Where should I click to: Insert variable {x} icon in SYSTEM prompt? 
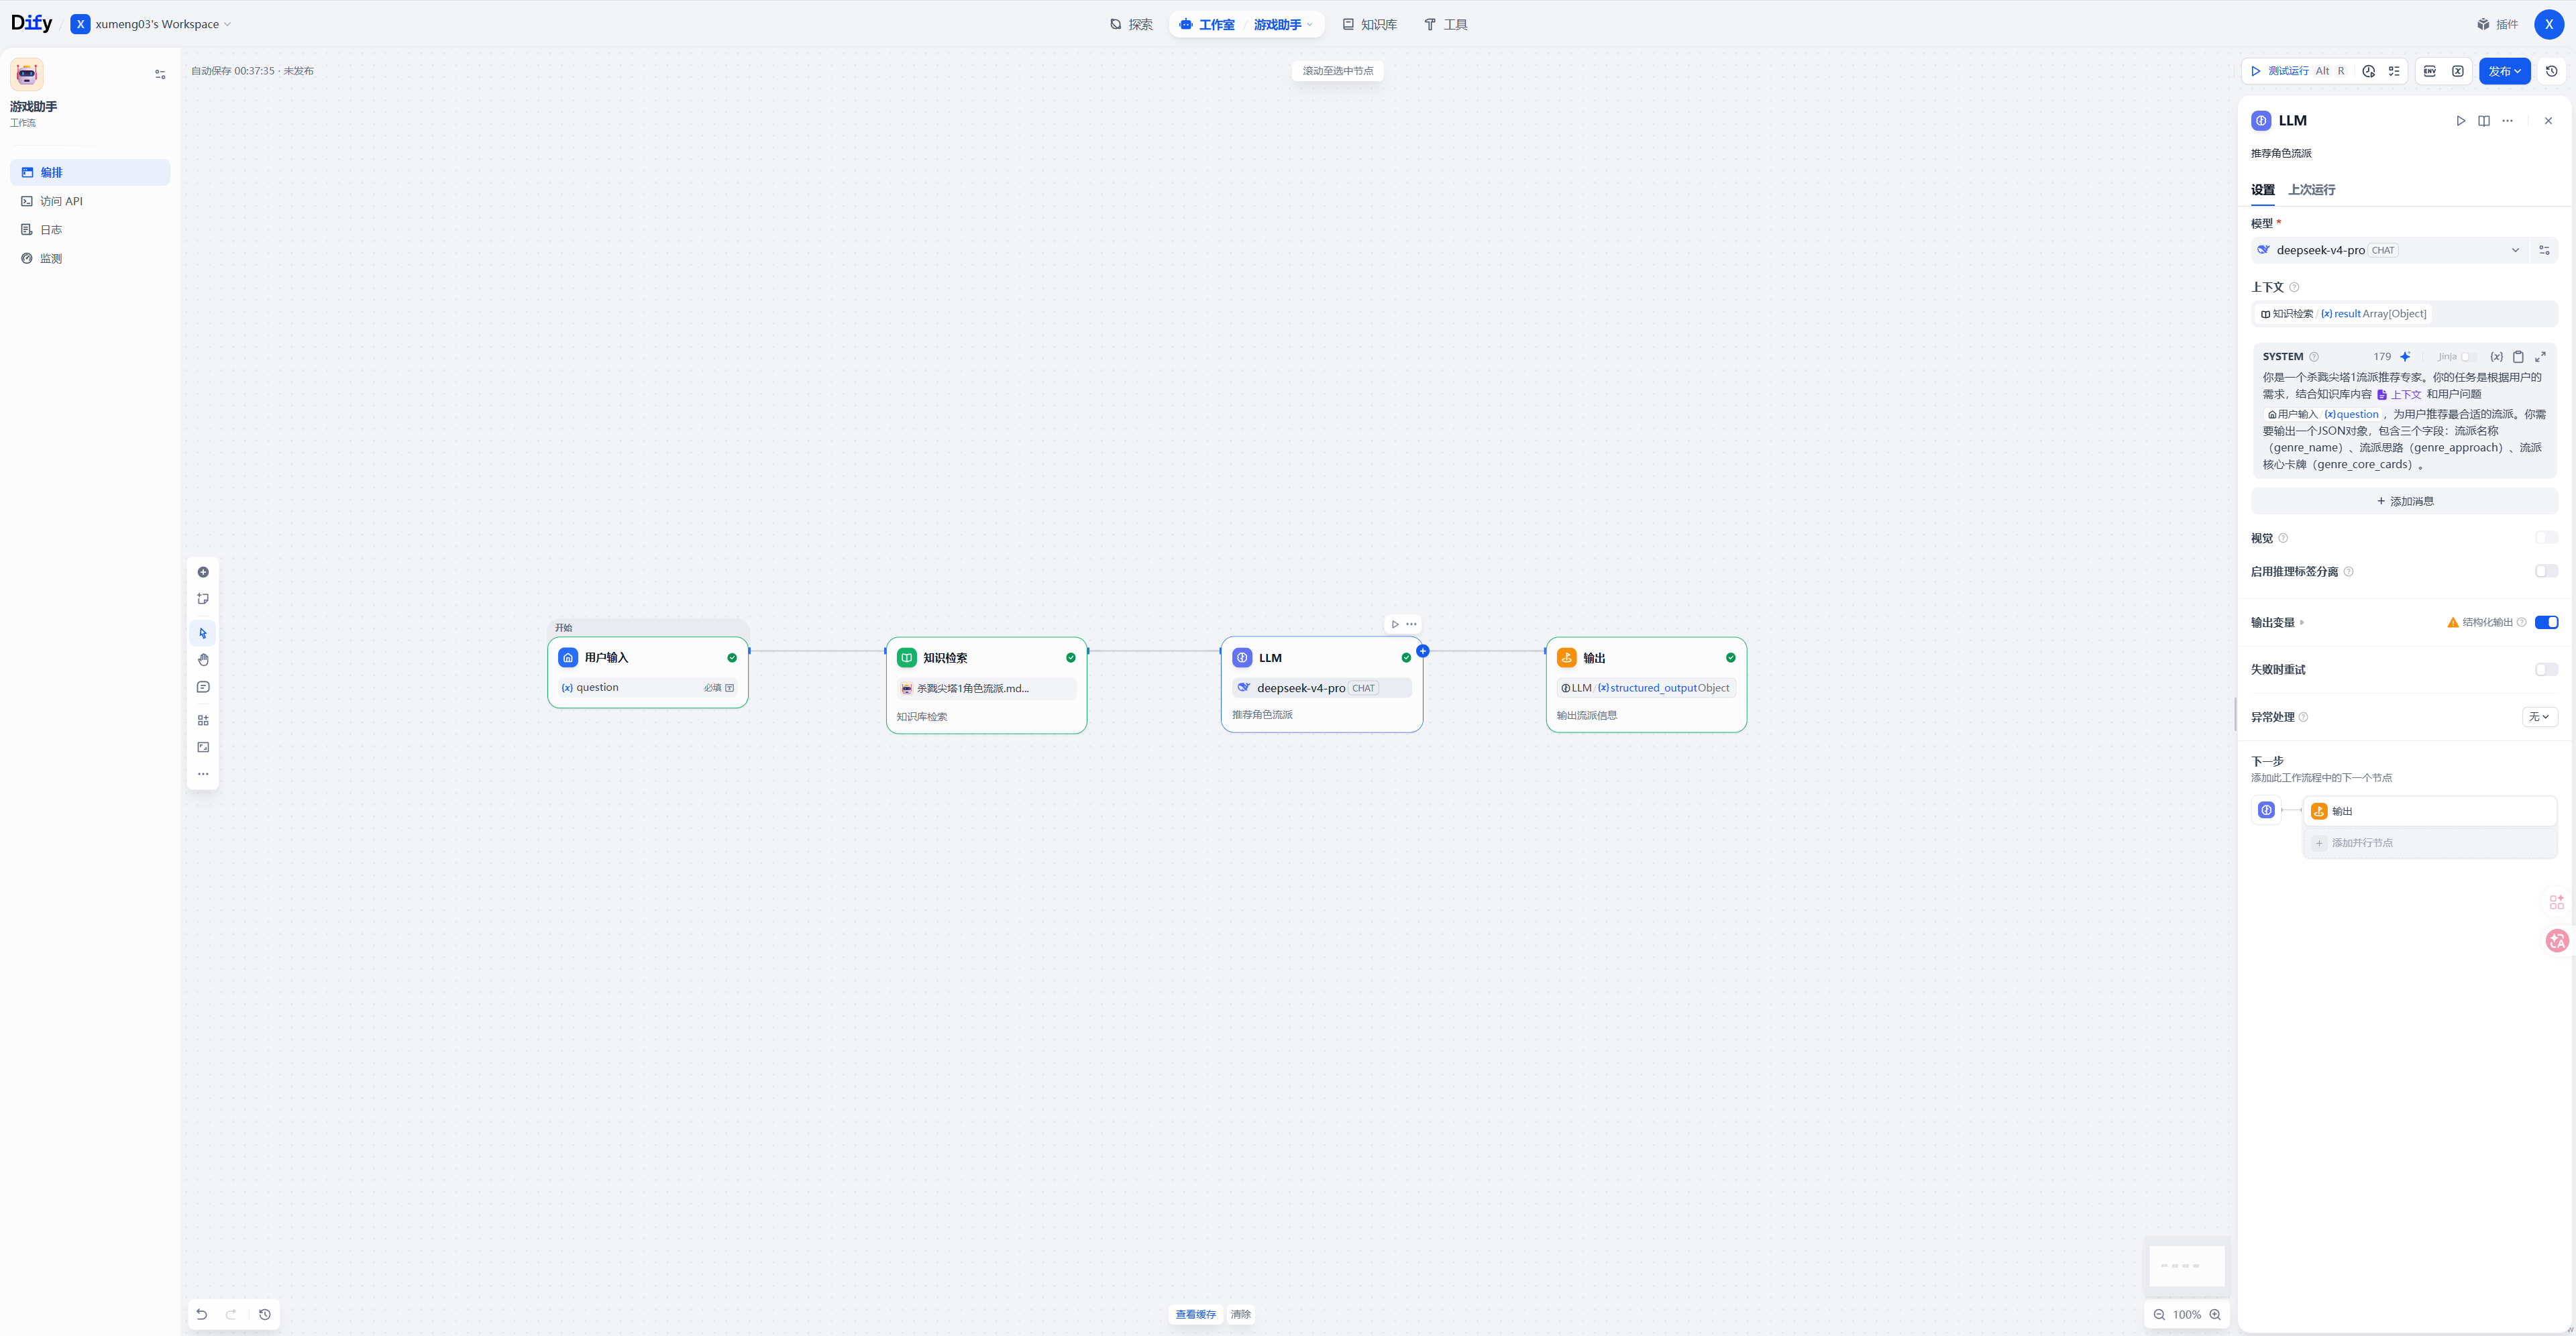click(2497, 357)
